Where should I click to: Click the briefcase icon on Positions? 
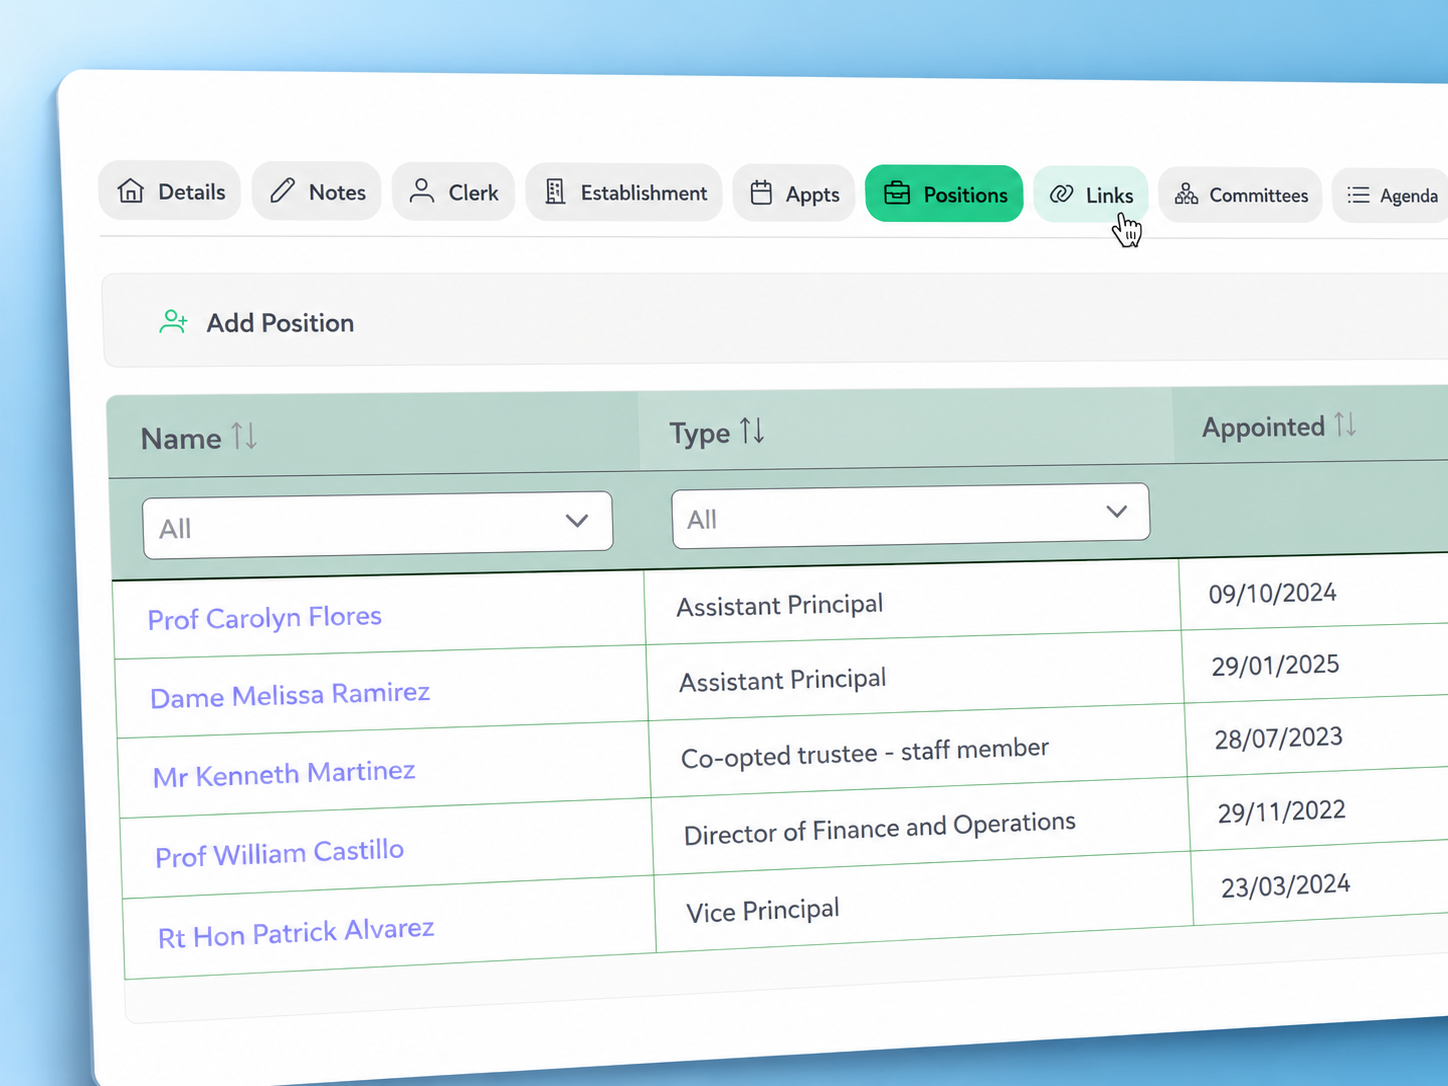click(897, 193)
